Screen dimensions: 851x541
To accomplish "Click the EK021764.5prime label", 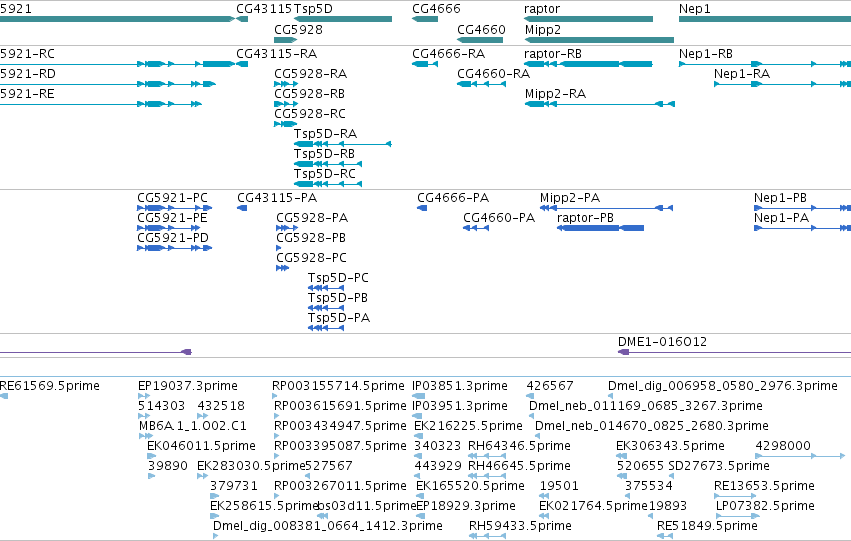I will [594, 506].
